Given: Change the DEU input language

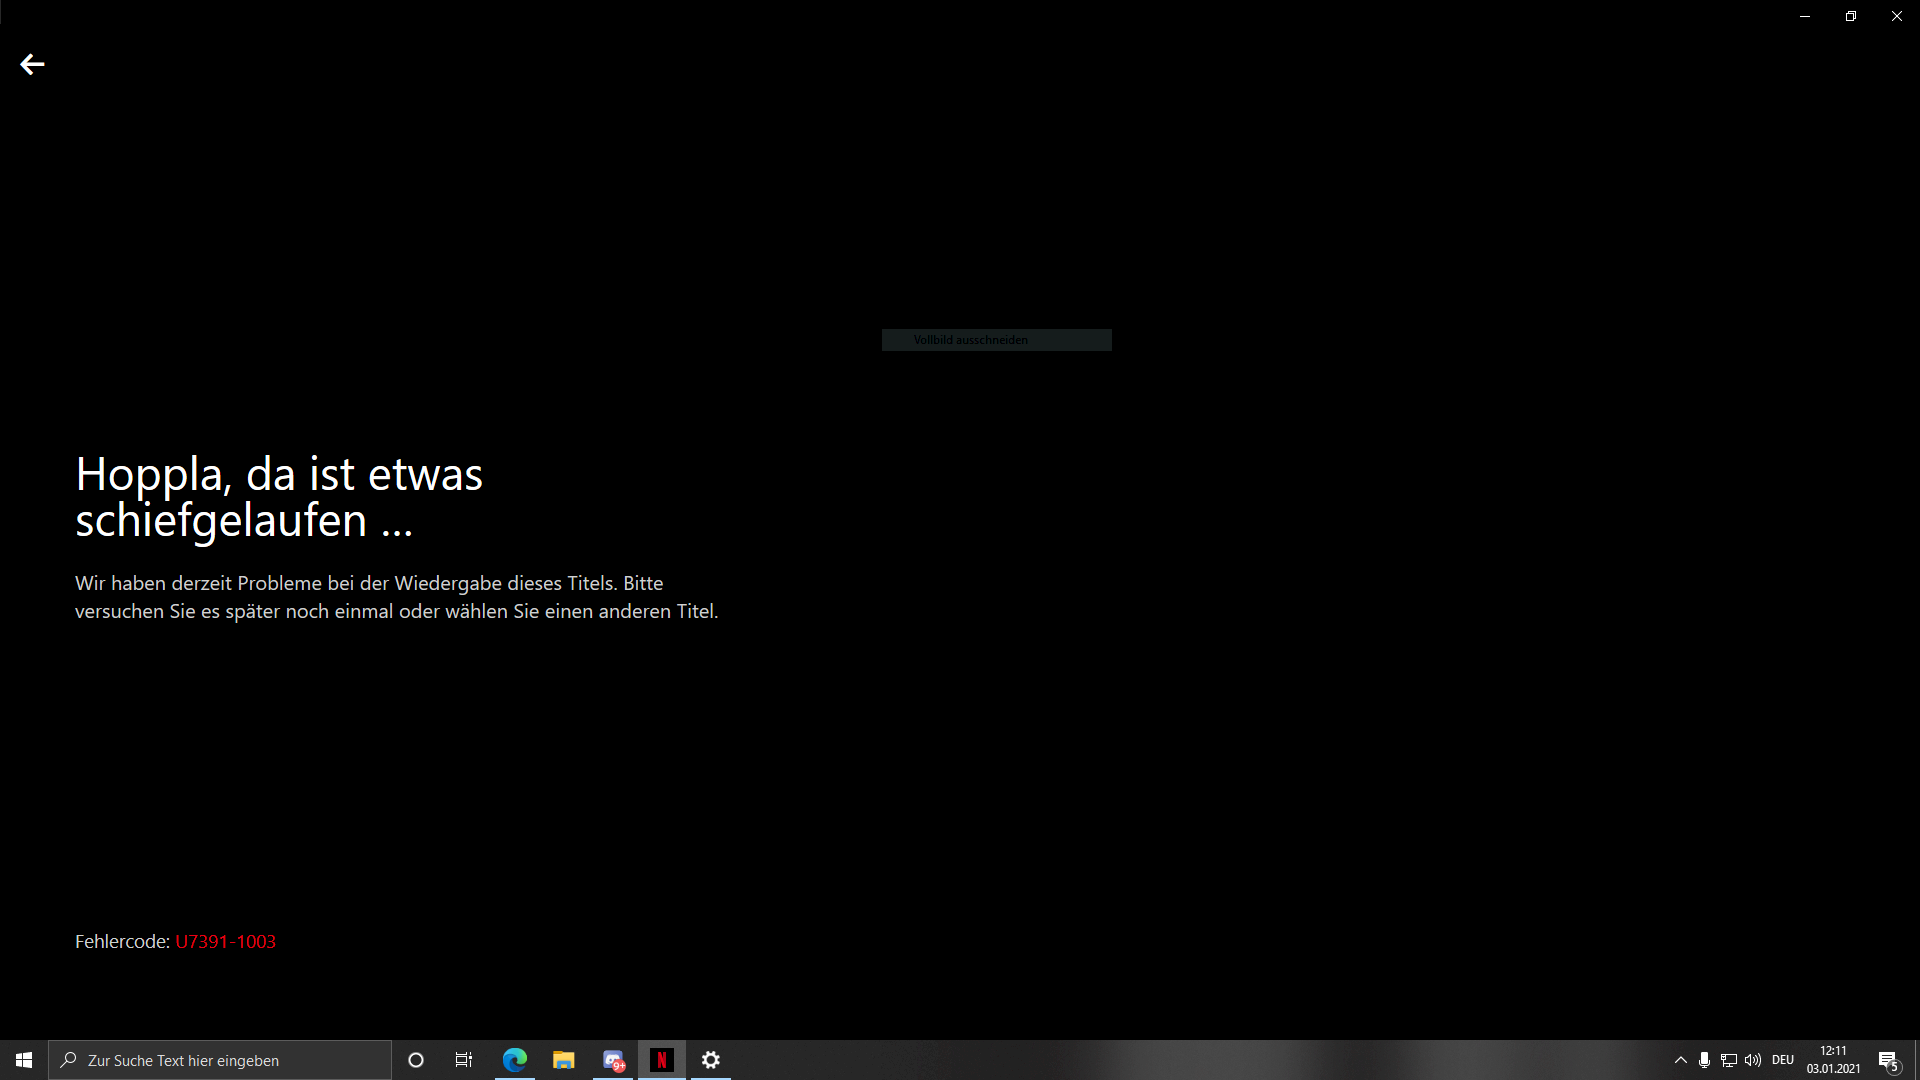Looking at the screenshot, I should point(1783,1060).
